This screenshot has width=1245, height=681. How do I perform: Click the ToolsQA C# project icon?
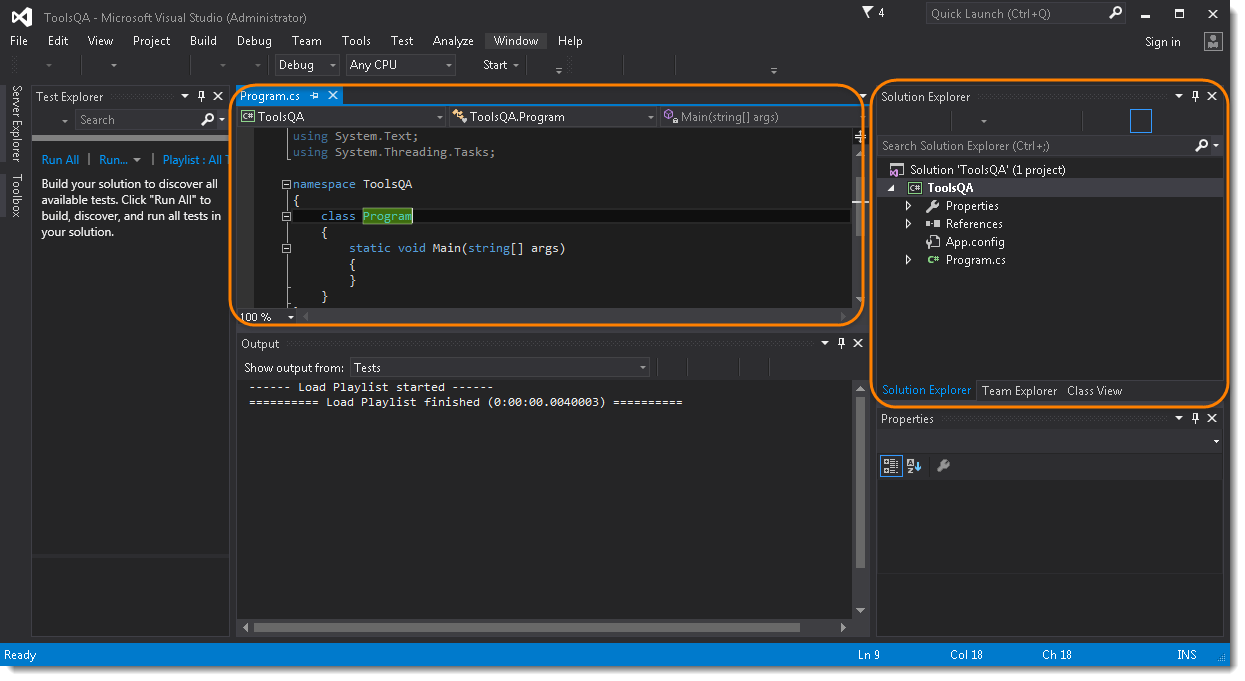tap(914, 188)
